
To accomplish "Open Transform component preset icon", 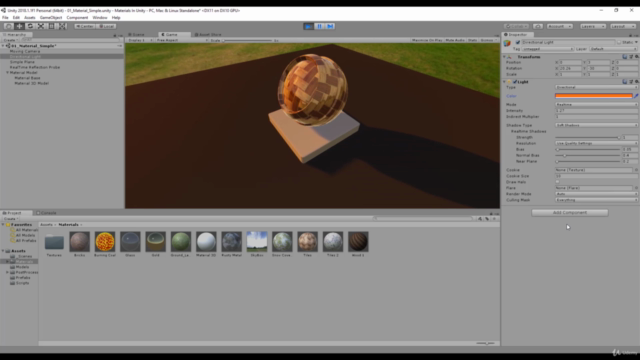I will [x=631, y=57].
